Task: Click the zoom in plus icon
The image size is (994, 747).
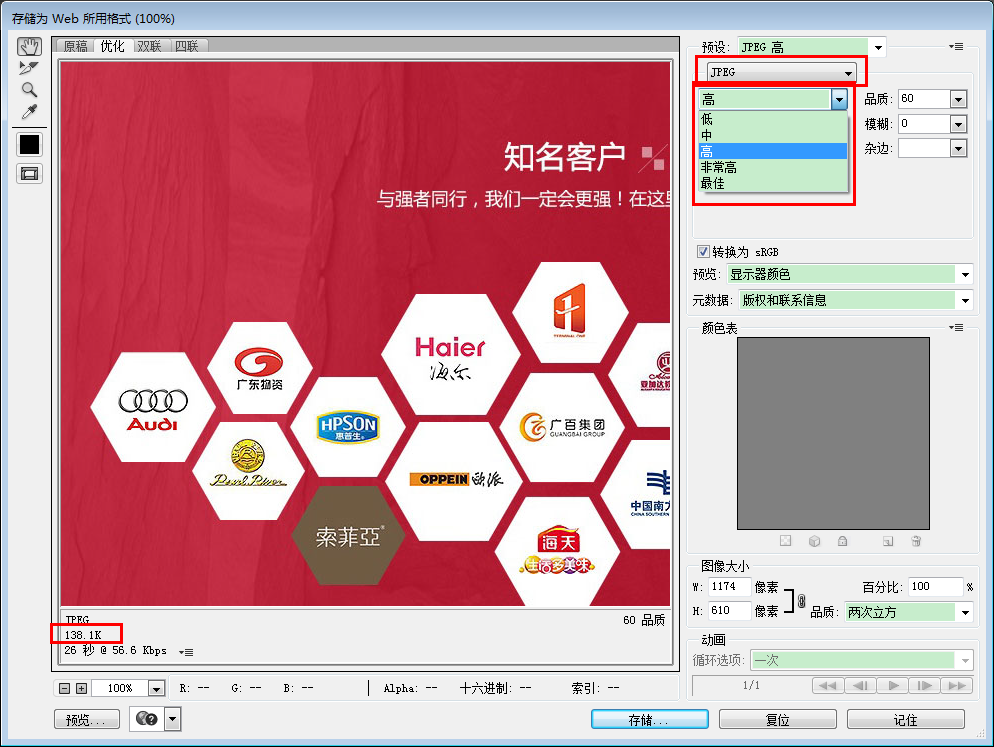Action: point(81,688)
